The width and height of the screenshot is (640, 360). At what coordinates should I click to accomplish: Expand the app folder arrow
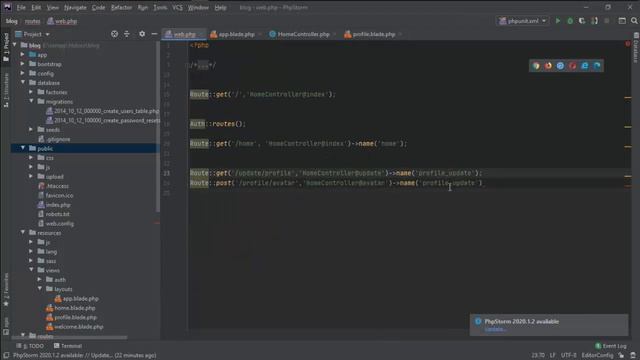(x=22, y=54)
